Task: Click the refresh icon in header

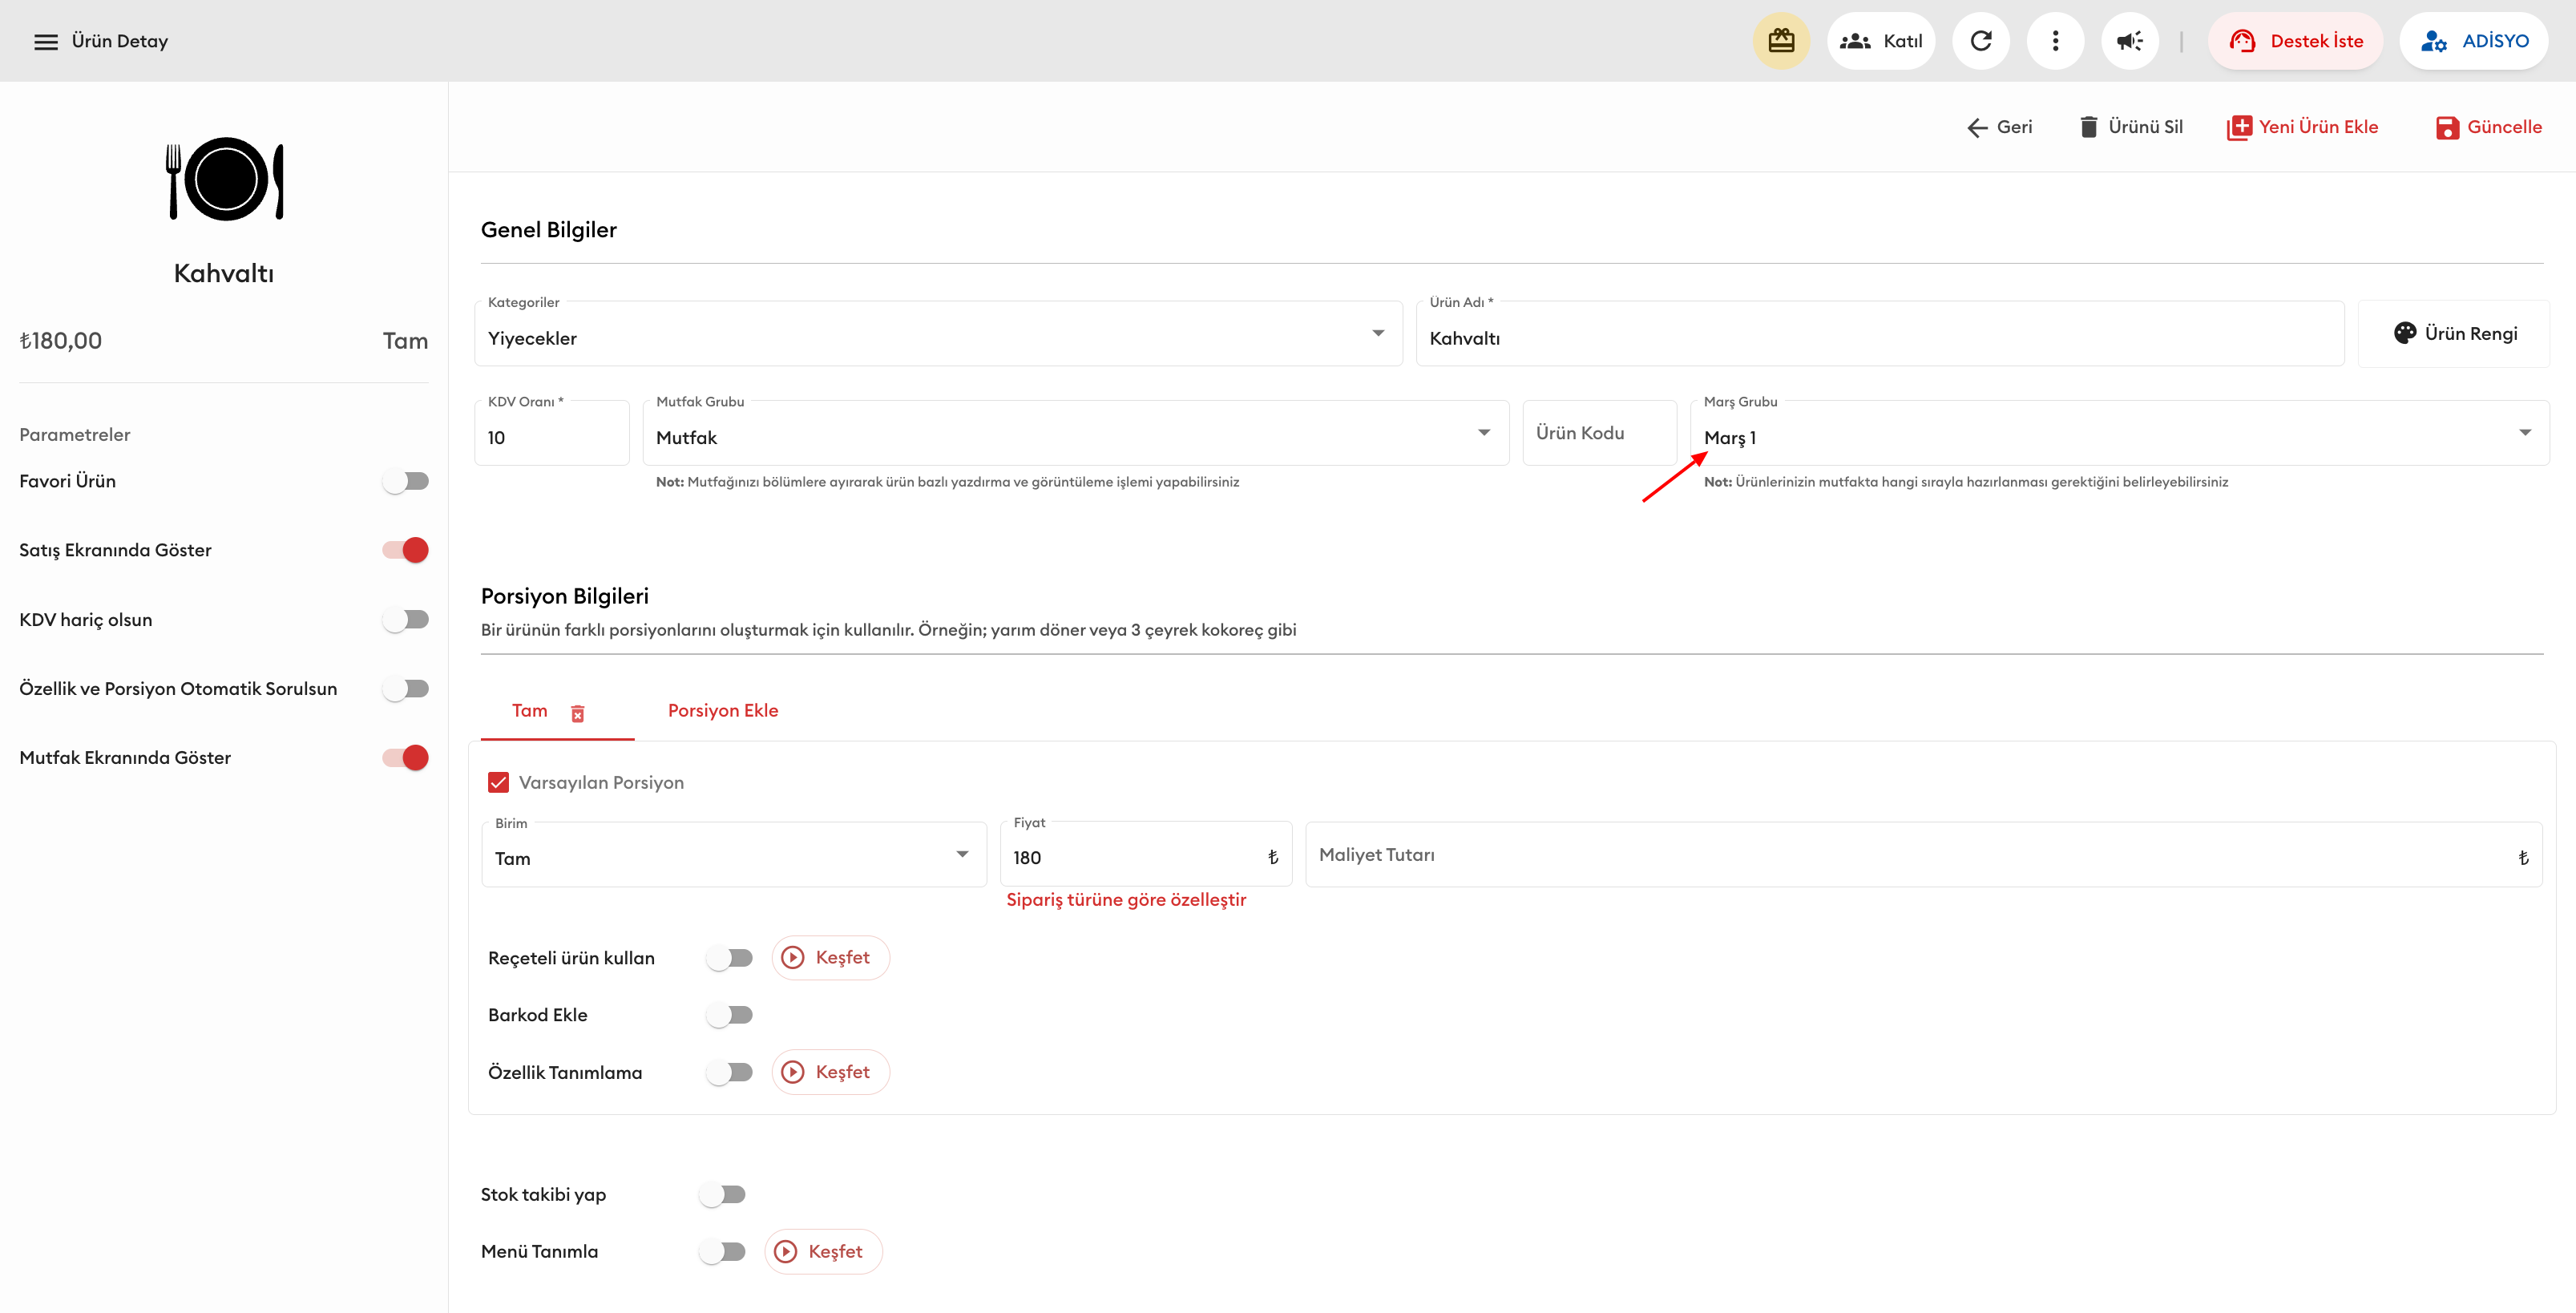Action: point(1981,41)
